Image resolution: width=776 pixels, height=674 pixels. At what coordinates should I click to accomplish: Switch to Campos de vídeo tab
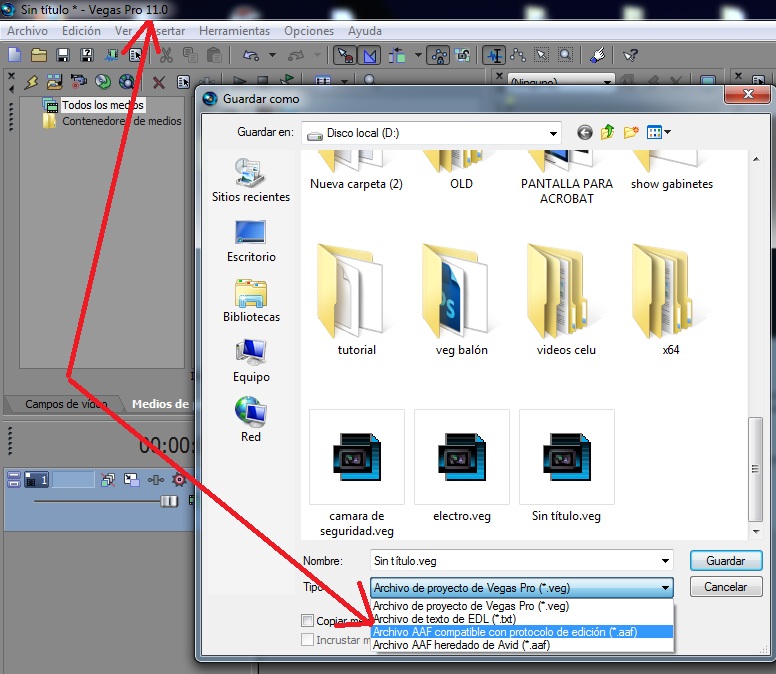65,404
